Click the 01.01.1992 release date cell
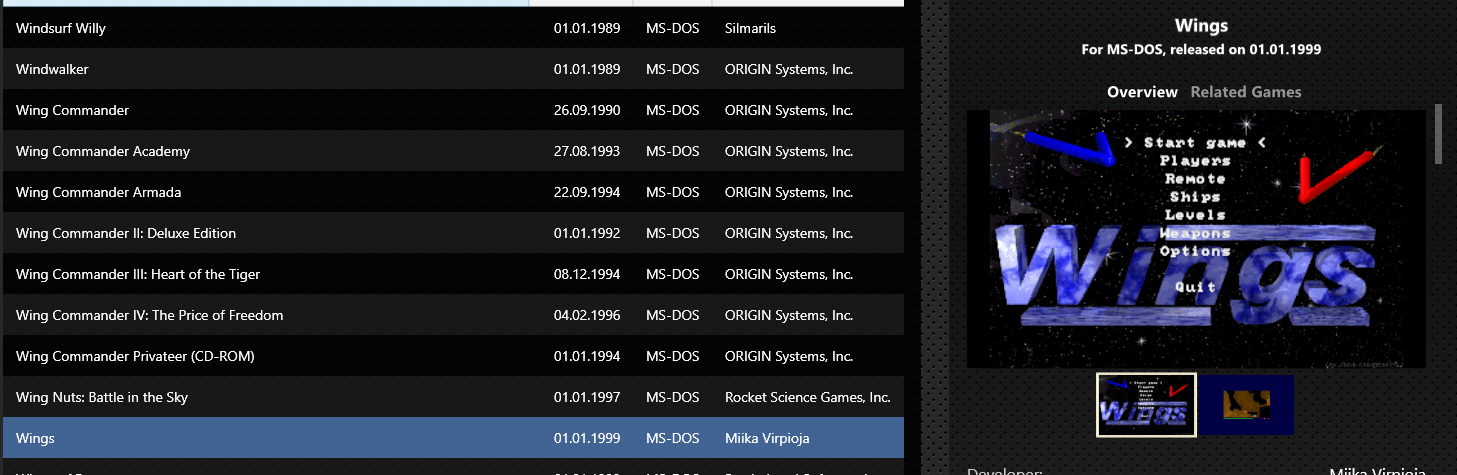Image resolution: width=1457 pixels, height=475 pixels. tap(587, 233)
